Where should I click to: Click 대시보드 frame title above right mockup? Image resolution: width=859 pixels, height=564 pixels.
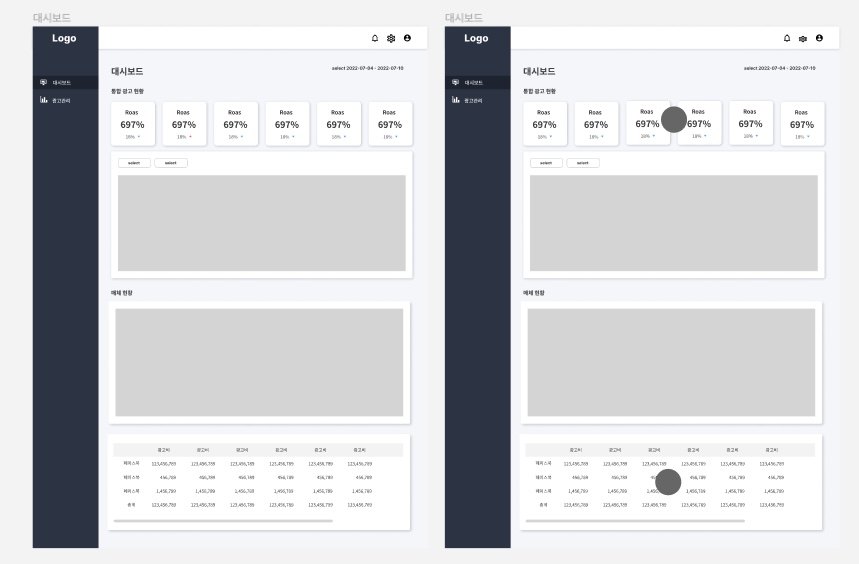[463, 18]
